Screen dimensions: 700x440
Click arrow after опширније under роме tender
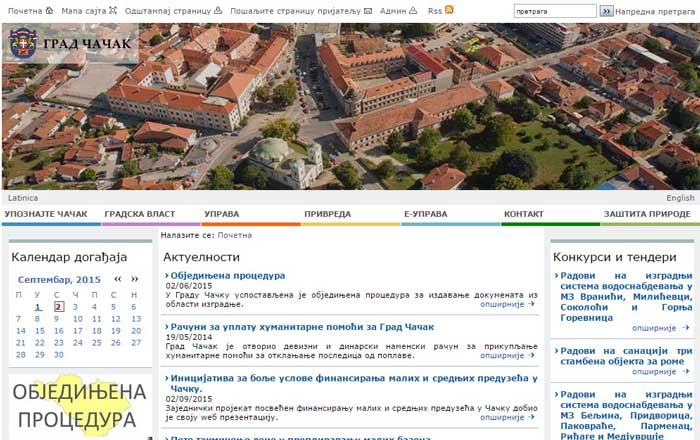[x=686, y=371]
